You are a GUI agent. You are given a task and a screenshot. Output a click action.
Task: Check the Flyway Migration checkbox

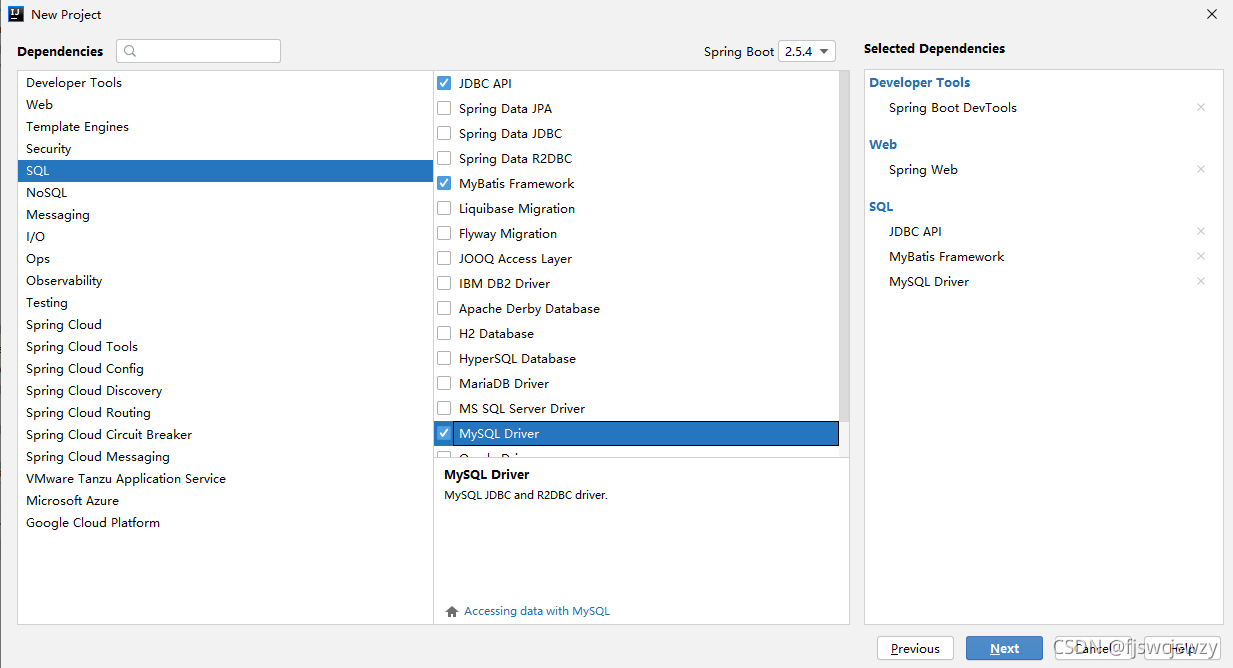[x=444, y=233]
